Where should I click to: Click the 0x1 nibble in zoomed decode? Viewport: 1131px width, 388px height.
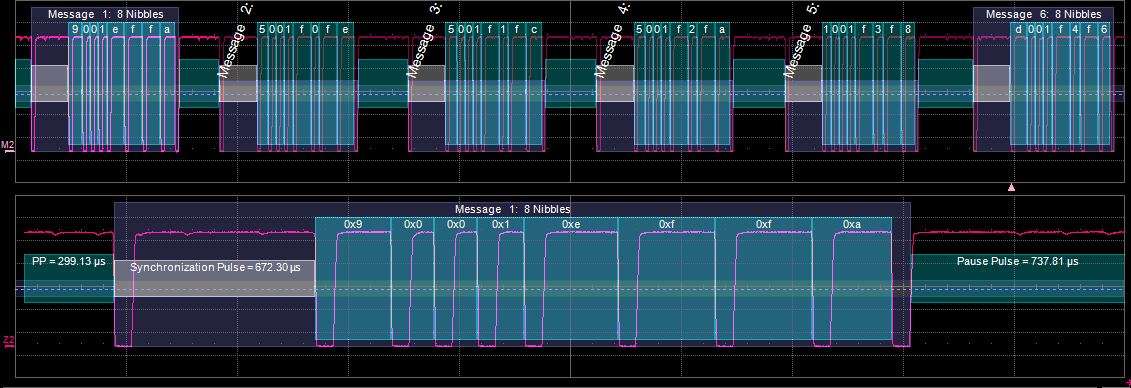[501, 224]
